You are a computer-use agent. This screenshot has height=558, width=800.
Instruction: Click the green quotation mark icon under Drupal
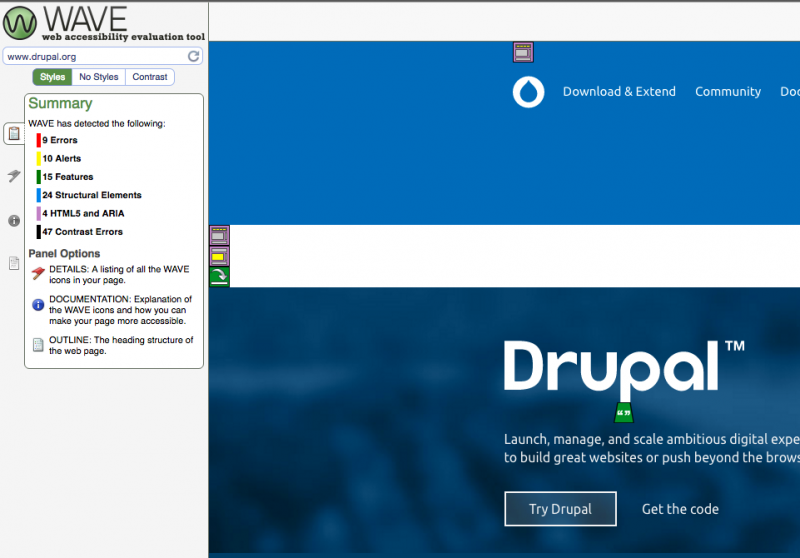pyautogui.click(x=623, y=413)
